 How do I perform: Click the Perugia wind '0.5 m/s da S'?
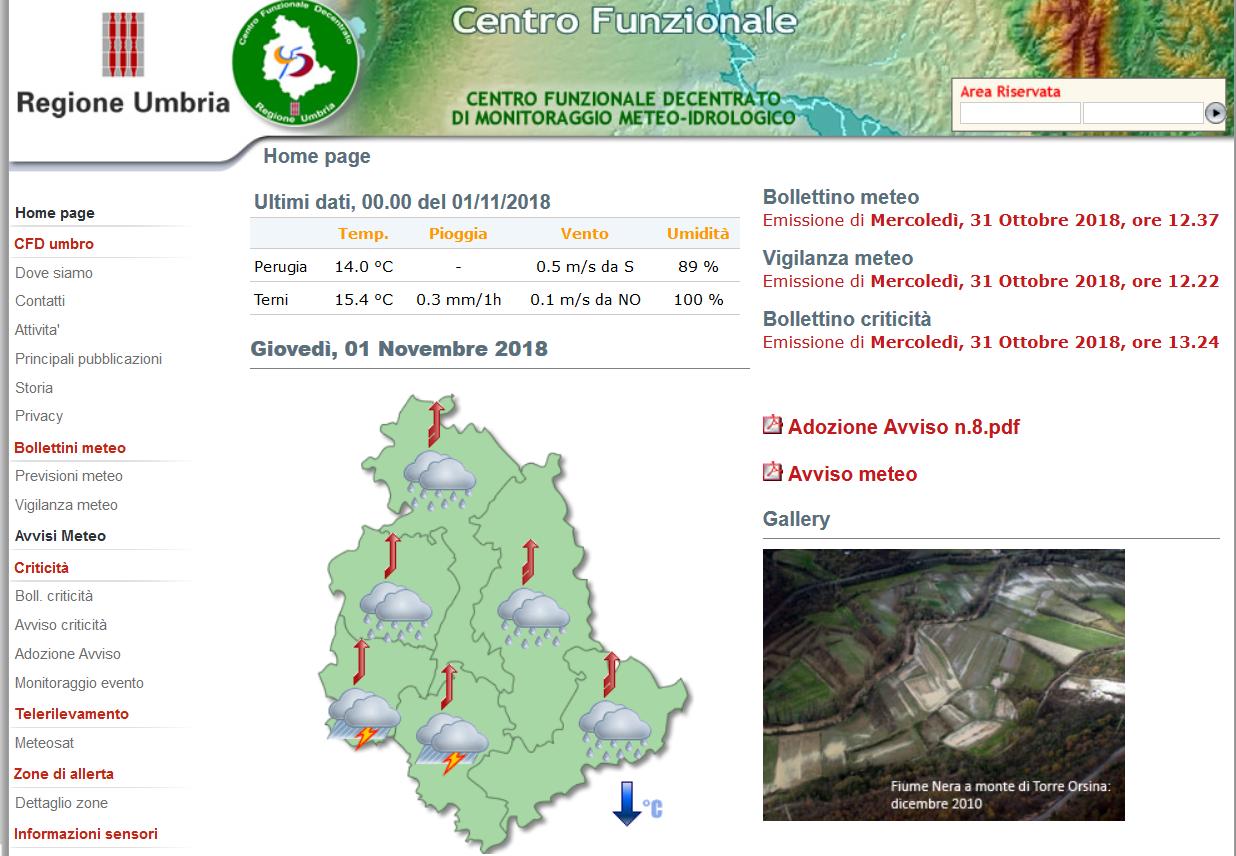point(585,267)
